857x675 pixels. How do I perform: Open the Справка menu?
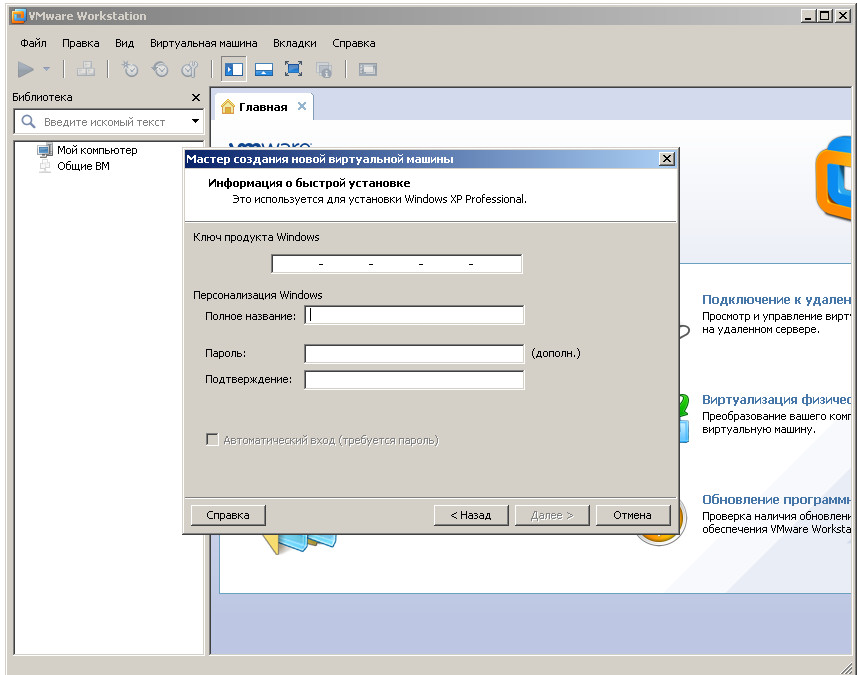(354, 43)
